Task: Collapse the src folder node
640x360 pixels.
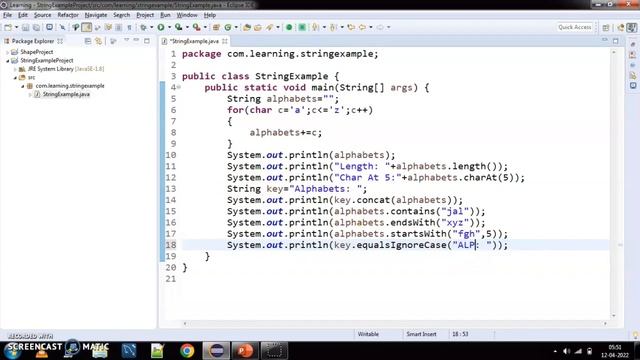Action: pyautogui.click(x=15, y=78)
